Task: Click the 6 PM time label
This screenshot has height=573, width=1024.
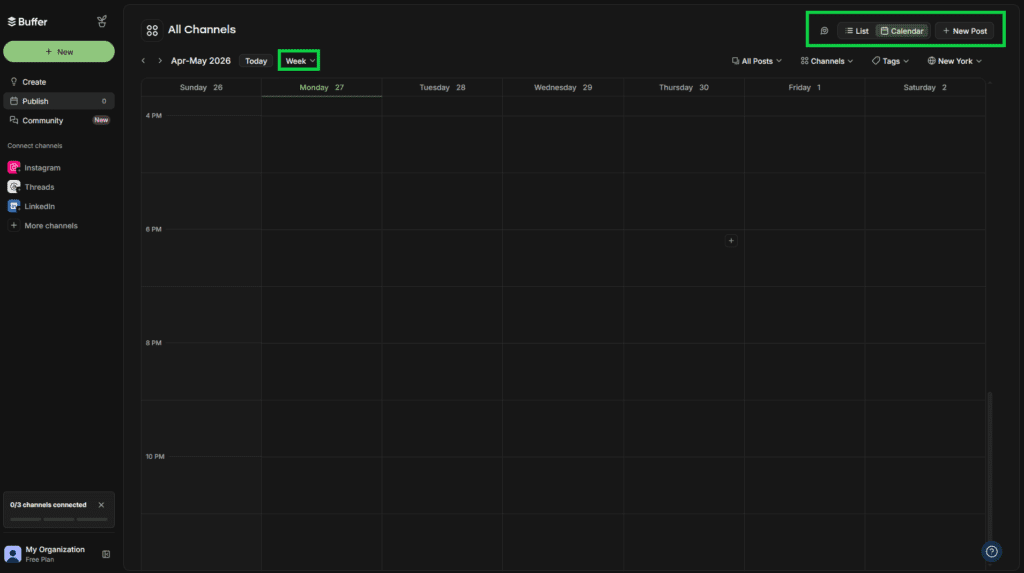Action: pyautogui.click(x=153, y=229)
